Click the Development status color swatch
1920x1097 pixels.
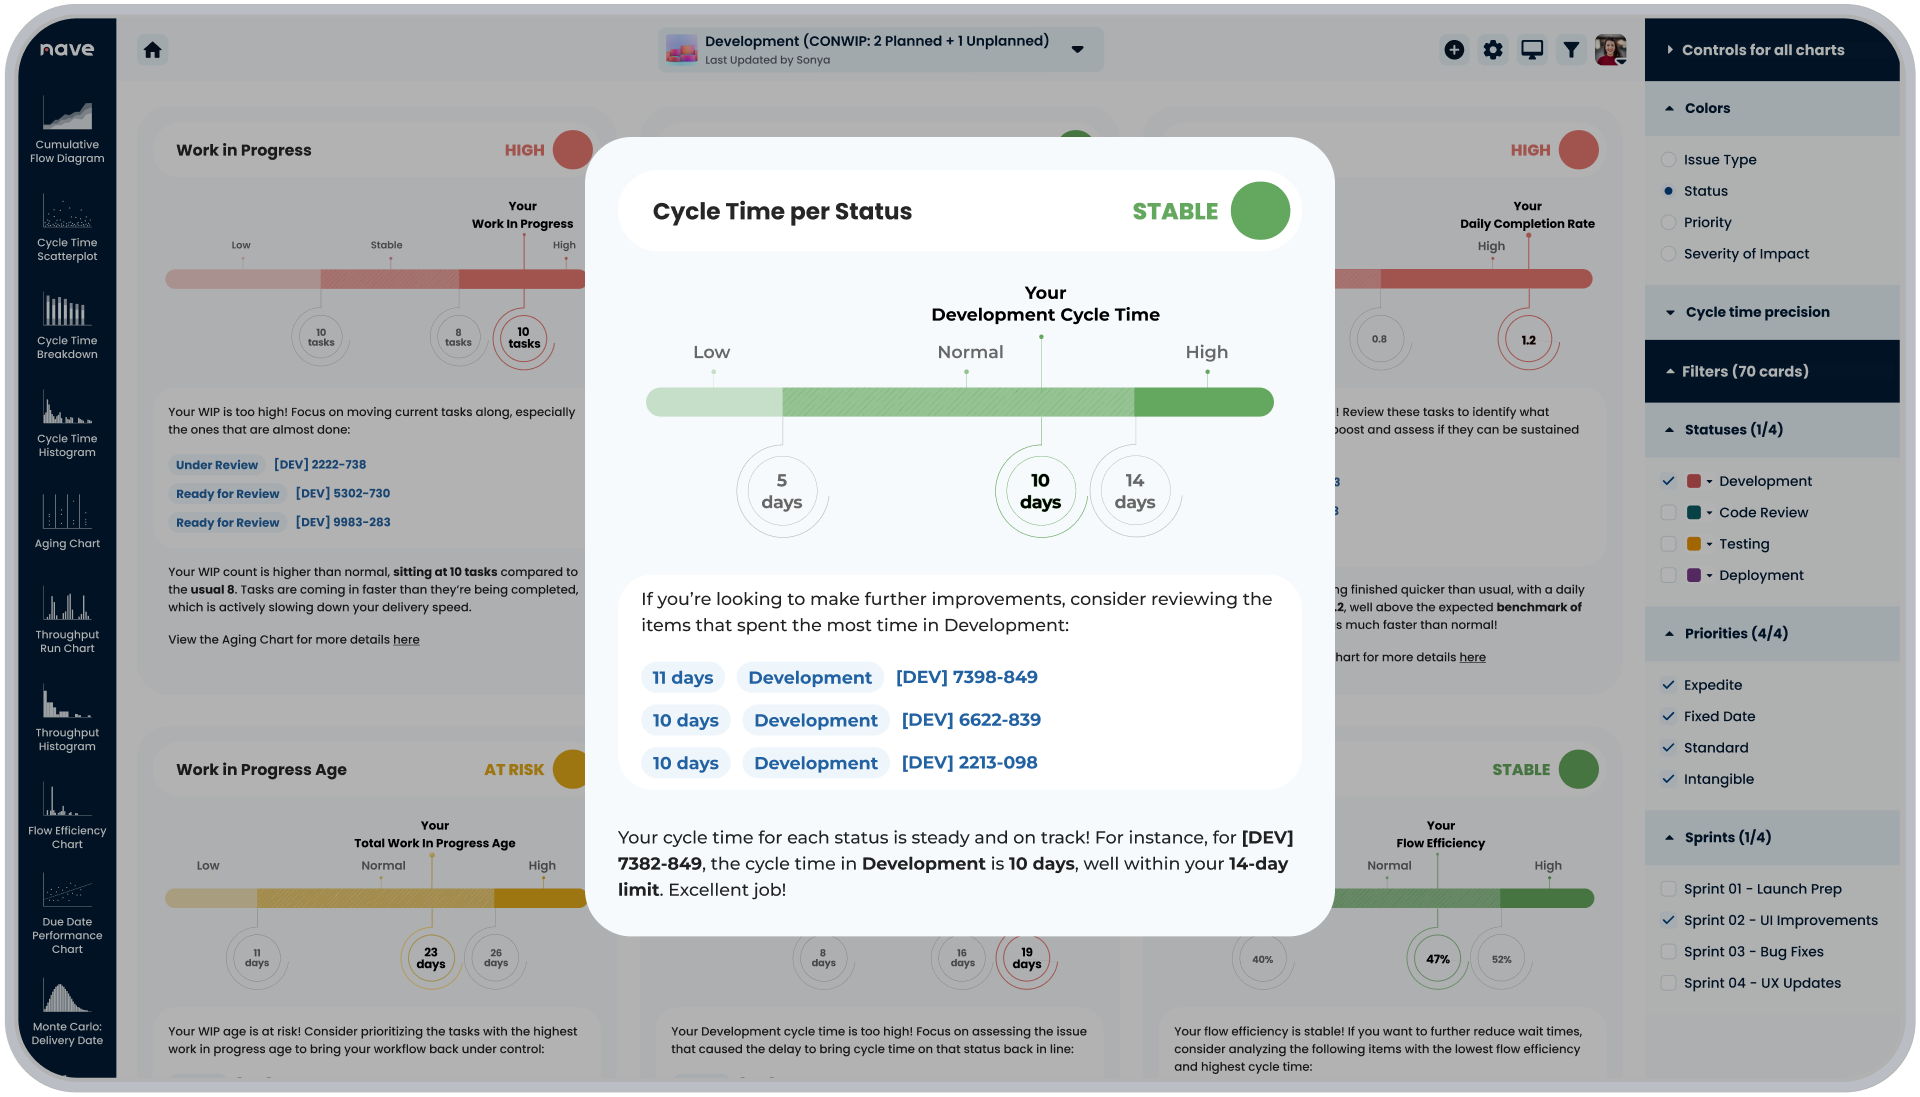pyautogui.click(x=1693, y=481)
